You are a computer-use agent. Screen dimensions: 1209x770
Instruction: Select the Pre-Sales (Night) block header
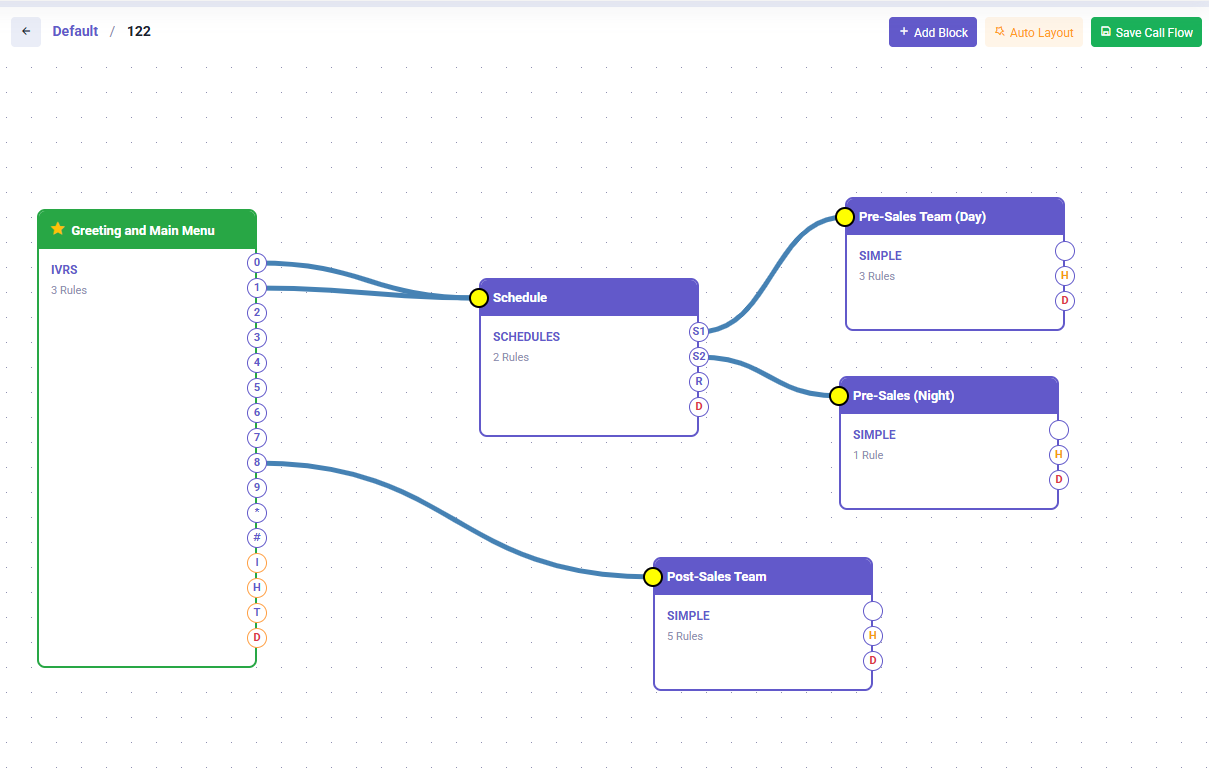[949, 396]
